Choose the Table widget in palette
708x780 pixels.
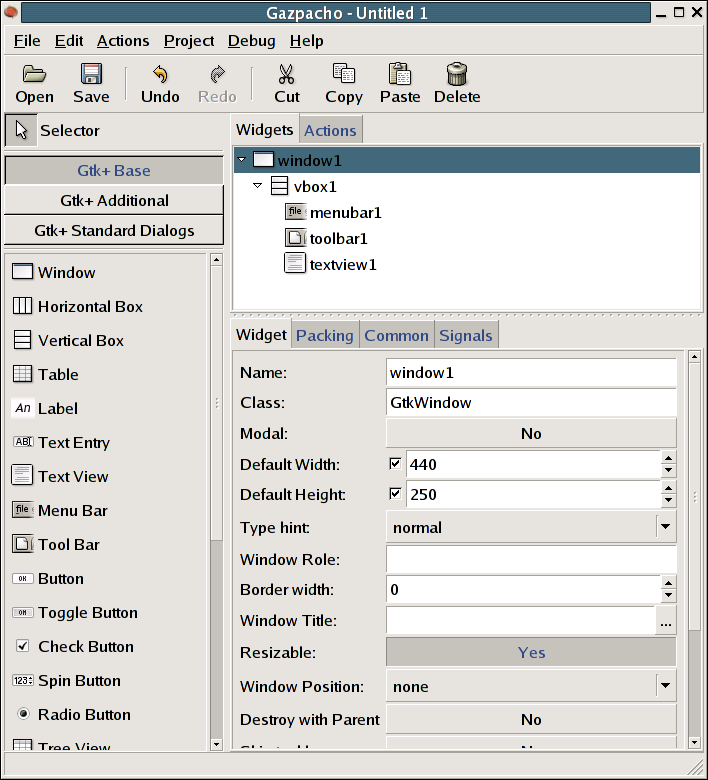pos(45,374)
